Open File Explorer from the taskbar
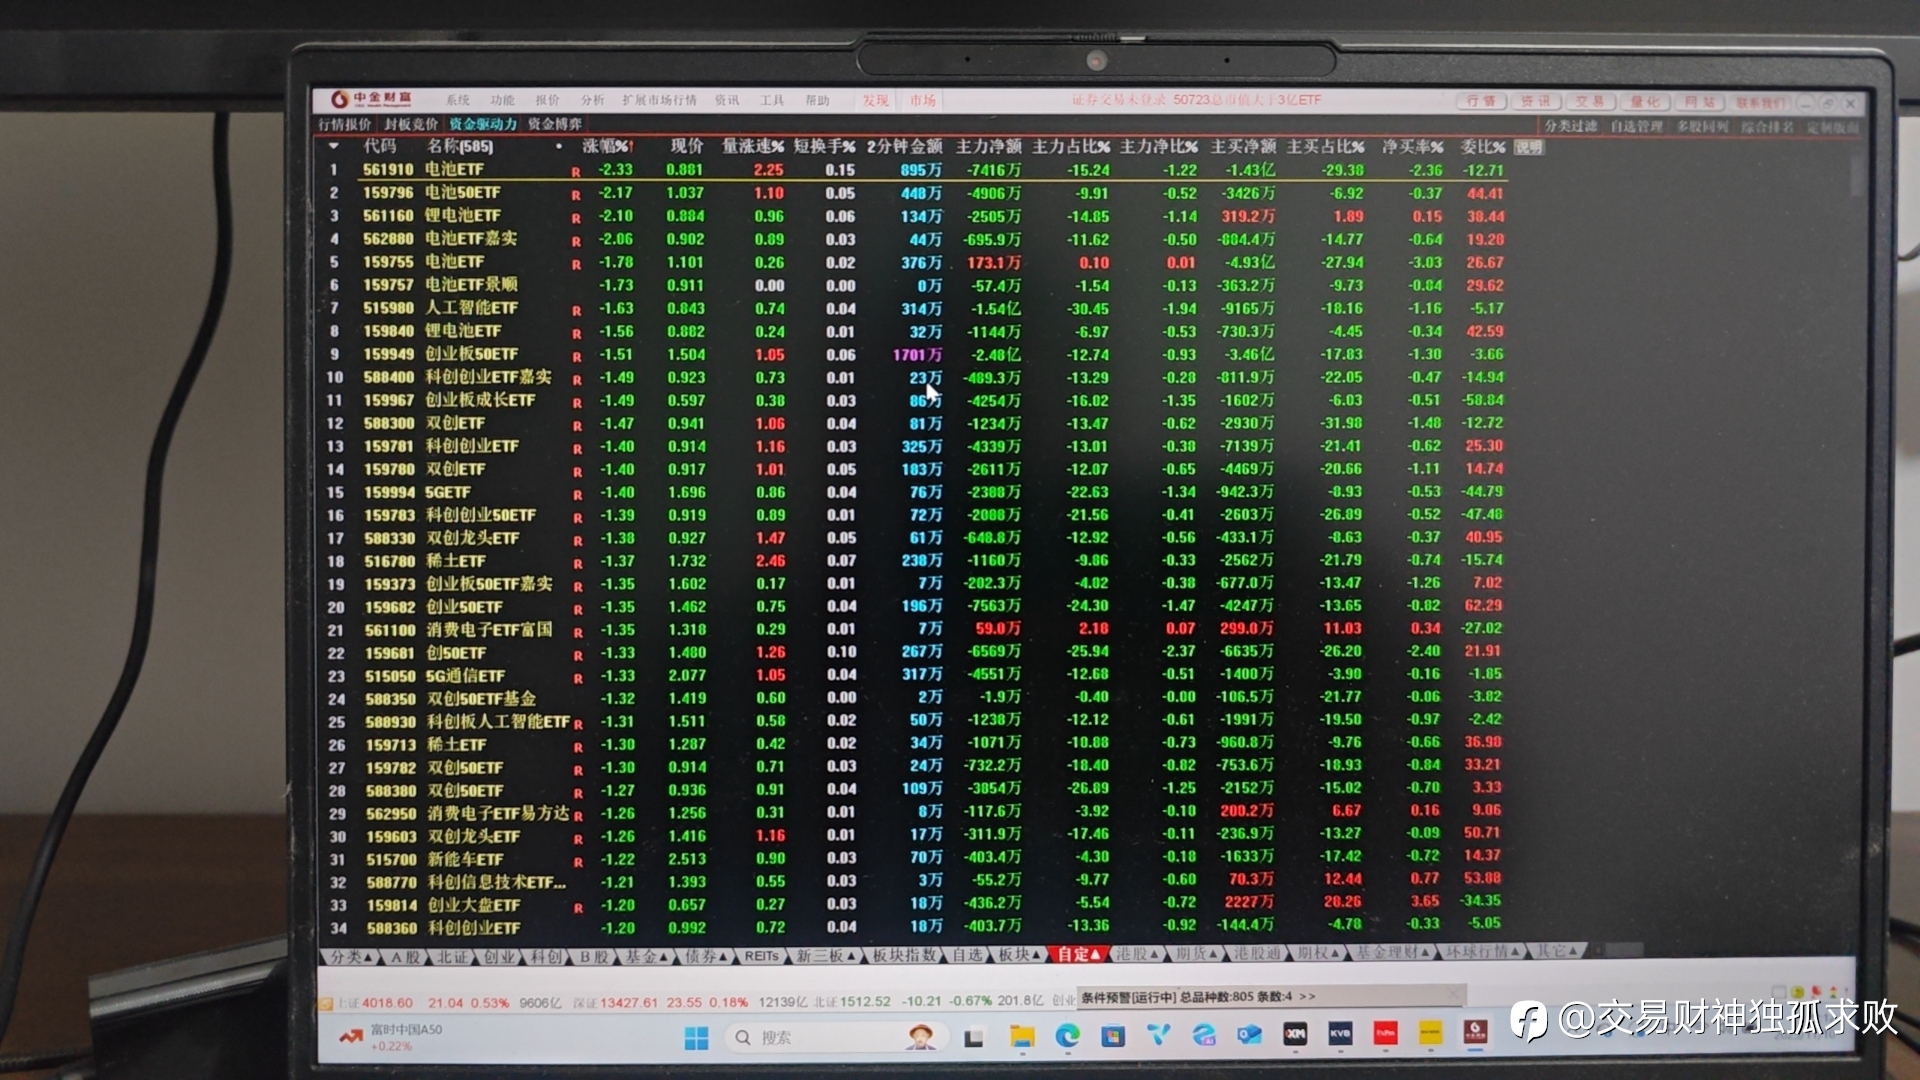The image size is (1920, 1080). [x=1021, y=1036]
